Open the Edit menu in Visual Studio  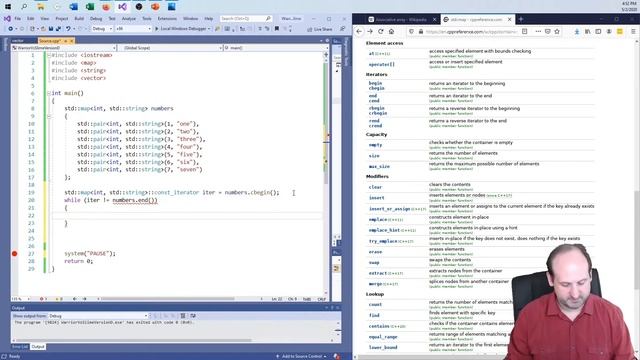pyautogui.click(x=31, y=19)
